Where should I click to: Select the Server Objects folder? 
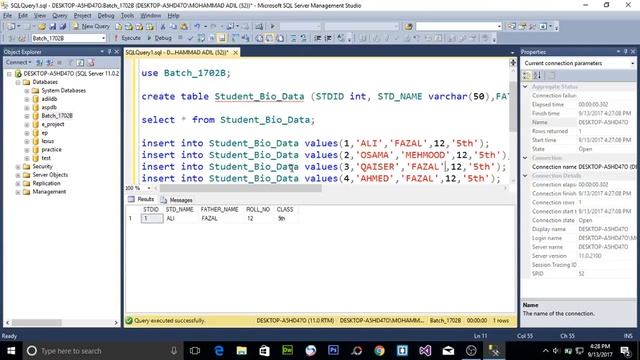[x=50, y=175]
